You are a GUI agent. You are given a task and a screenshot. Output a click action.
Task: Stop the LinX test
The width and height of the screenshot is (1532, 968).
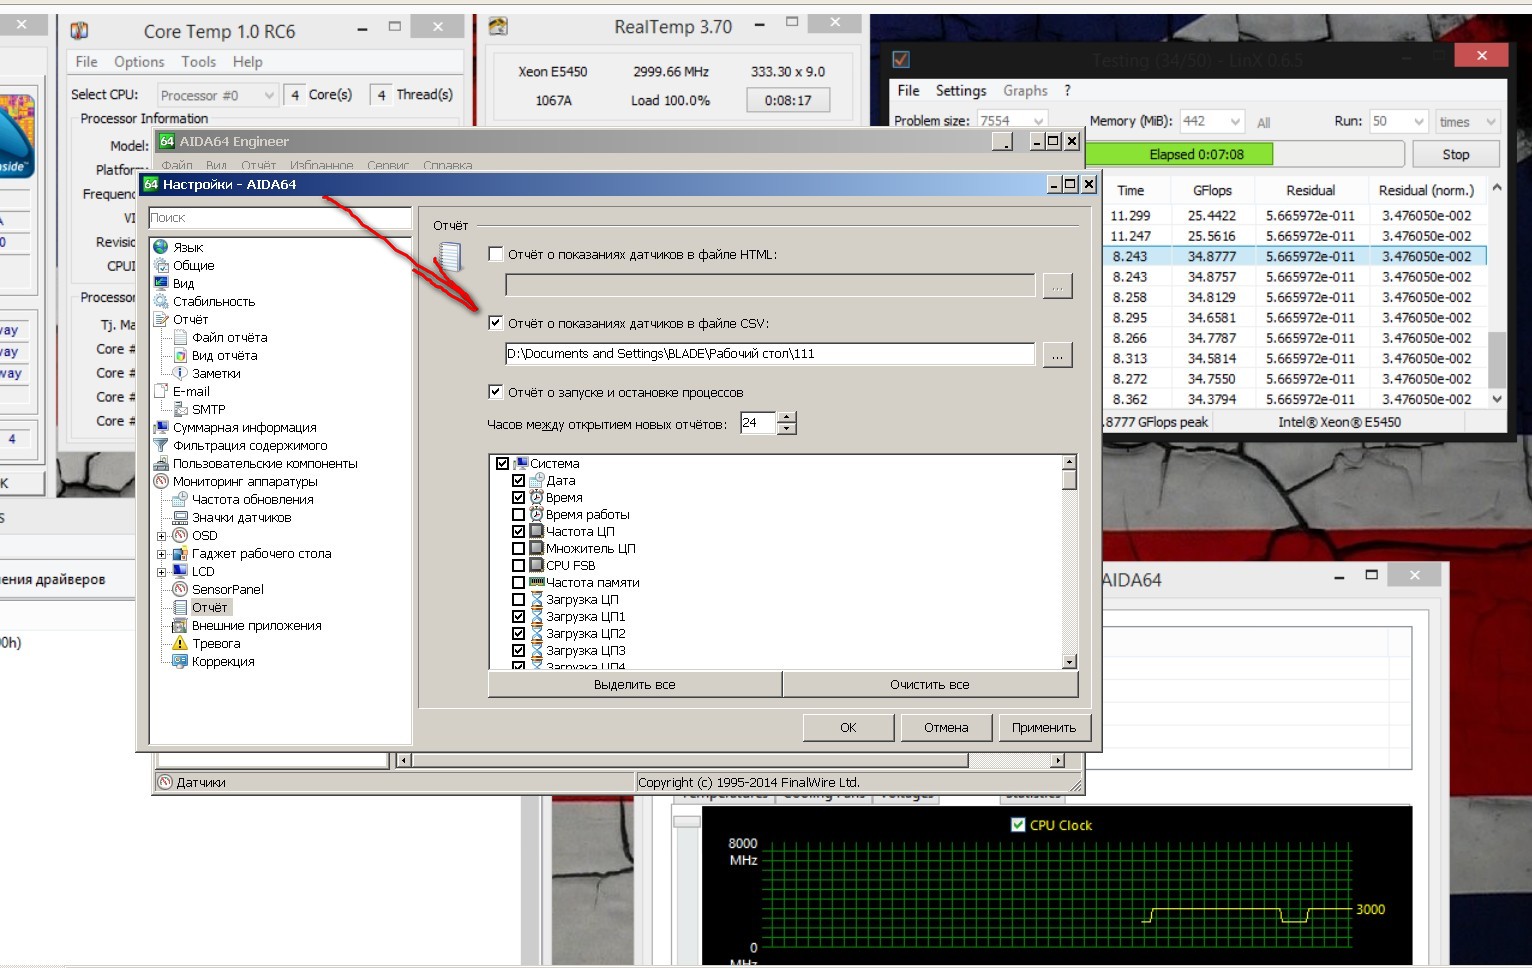click(x=1456, y=154)
